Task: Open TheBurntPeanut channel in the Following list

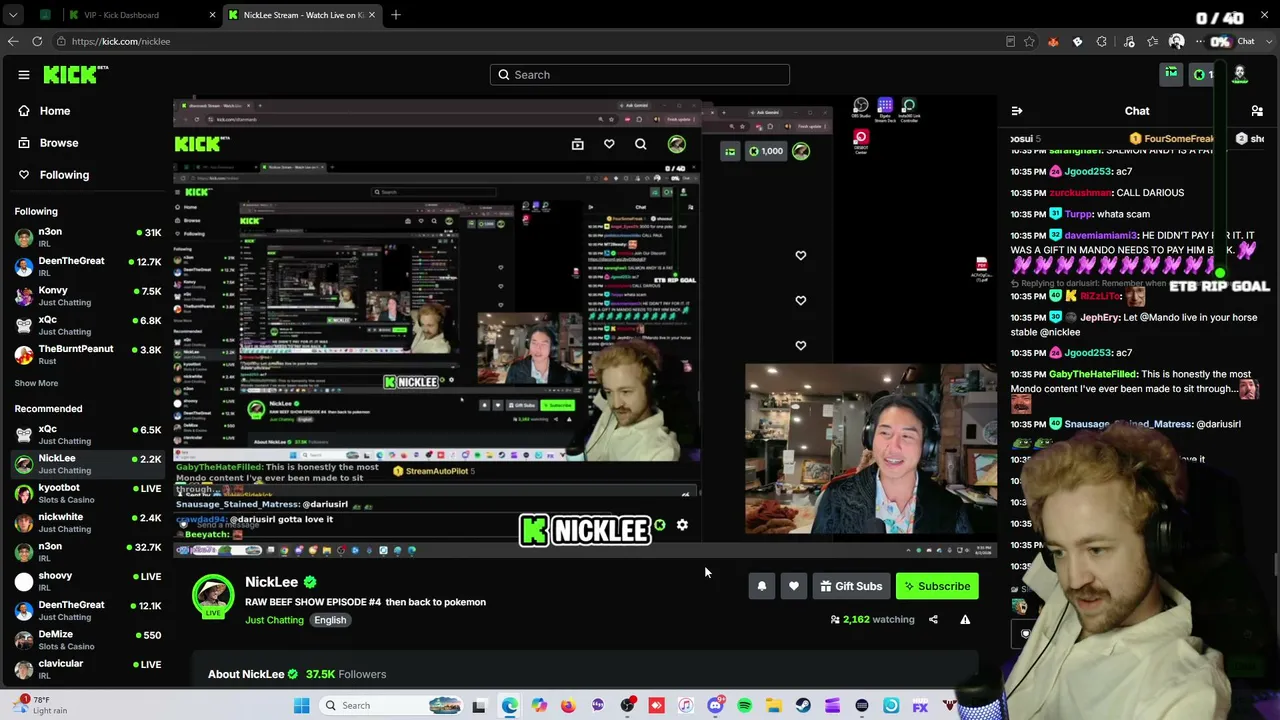Action: [x=88, y=355]
